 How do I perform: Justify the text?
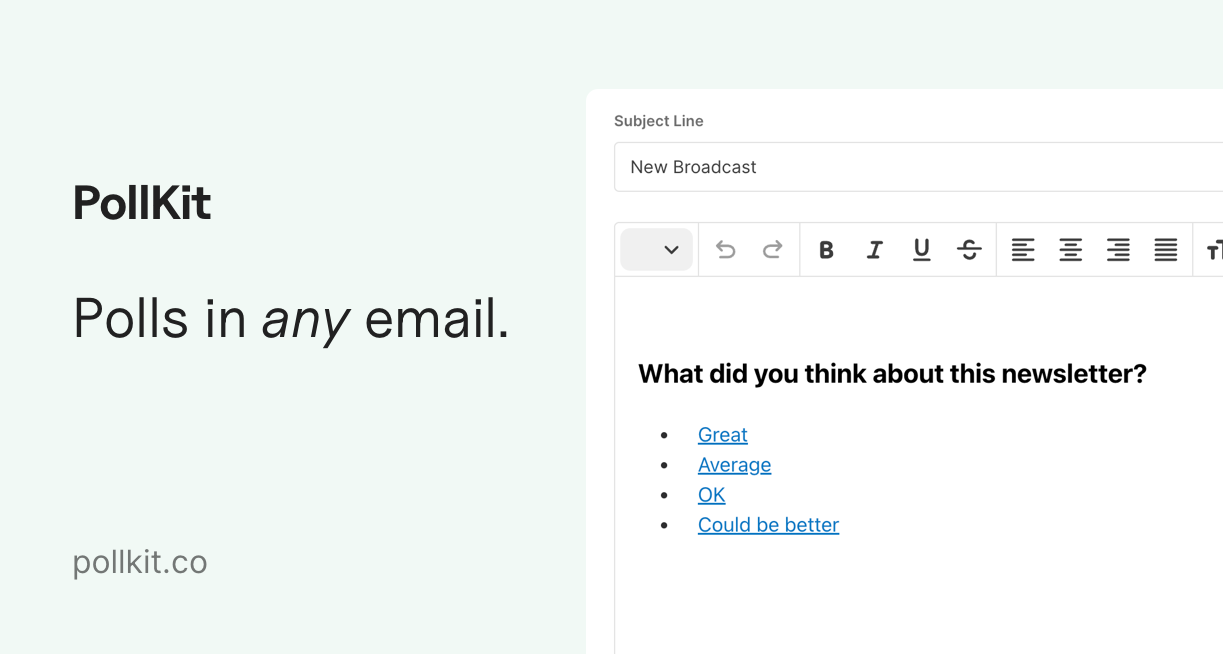[x=1166, y=250]
